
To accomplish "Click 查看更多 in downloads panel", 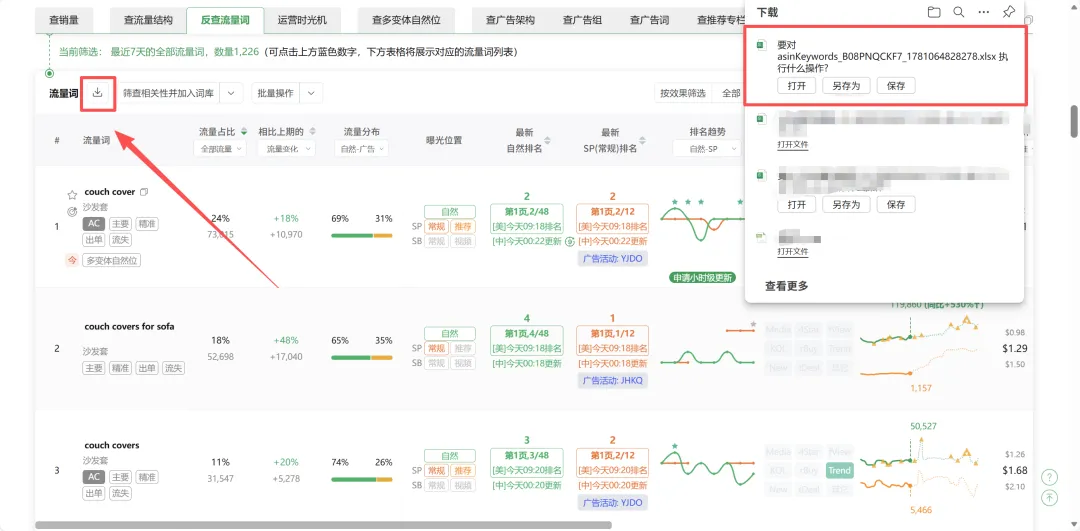I will (787, 286).
